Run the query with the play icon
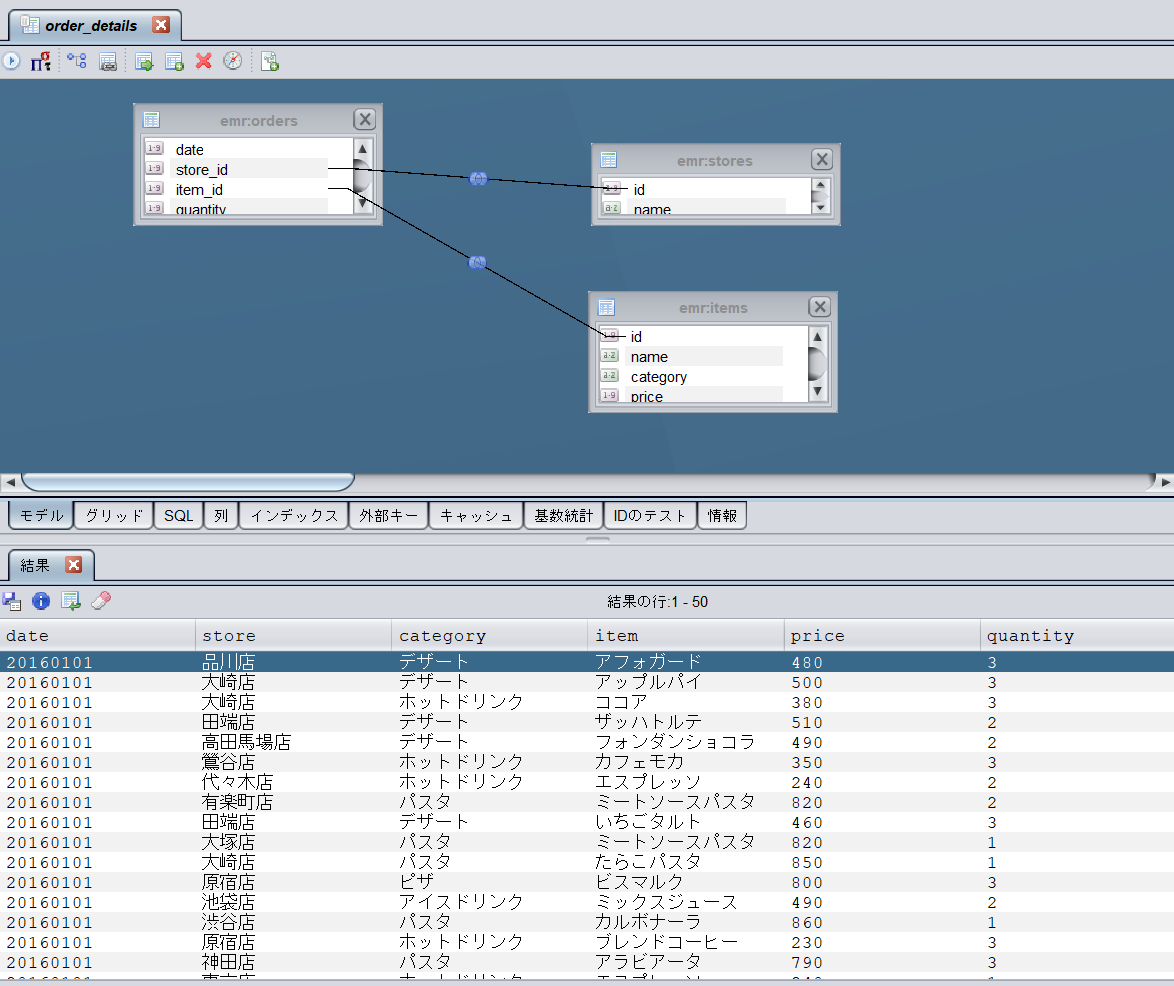 coord(11,61)
